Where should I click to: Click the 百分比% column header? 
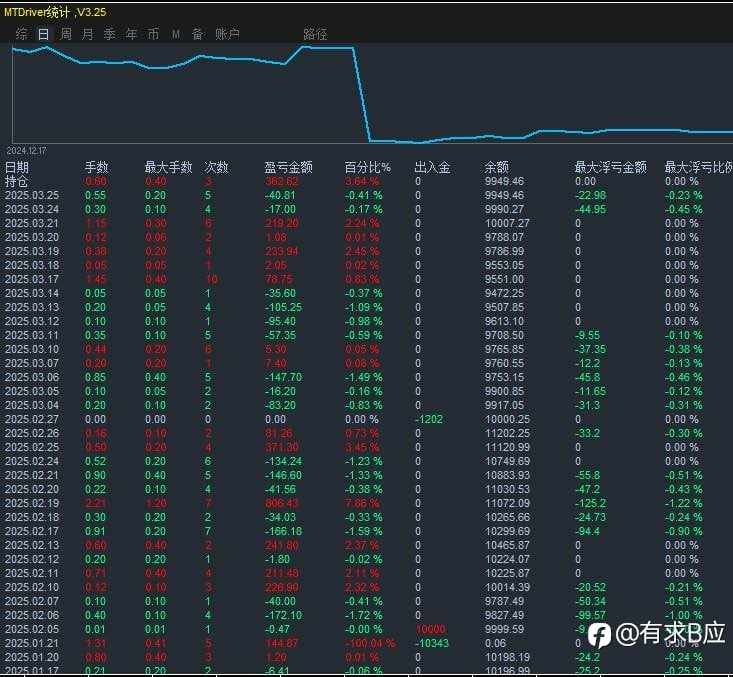coord(367,167)
